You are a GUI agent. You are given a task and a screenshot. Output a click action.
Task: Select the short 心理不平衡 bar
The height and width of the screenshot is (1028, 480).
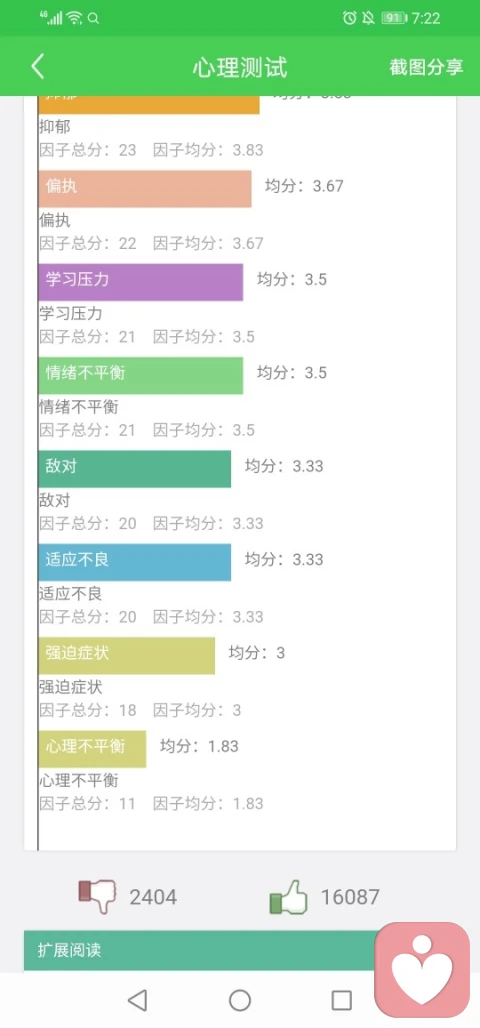point(92,749)
